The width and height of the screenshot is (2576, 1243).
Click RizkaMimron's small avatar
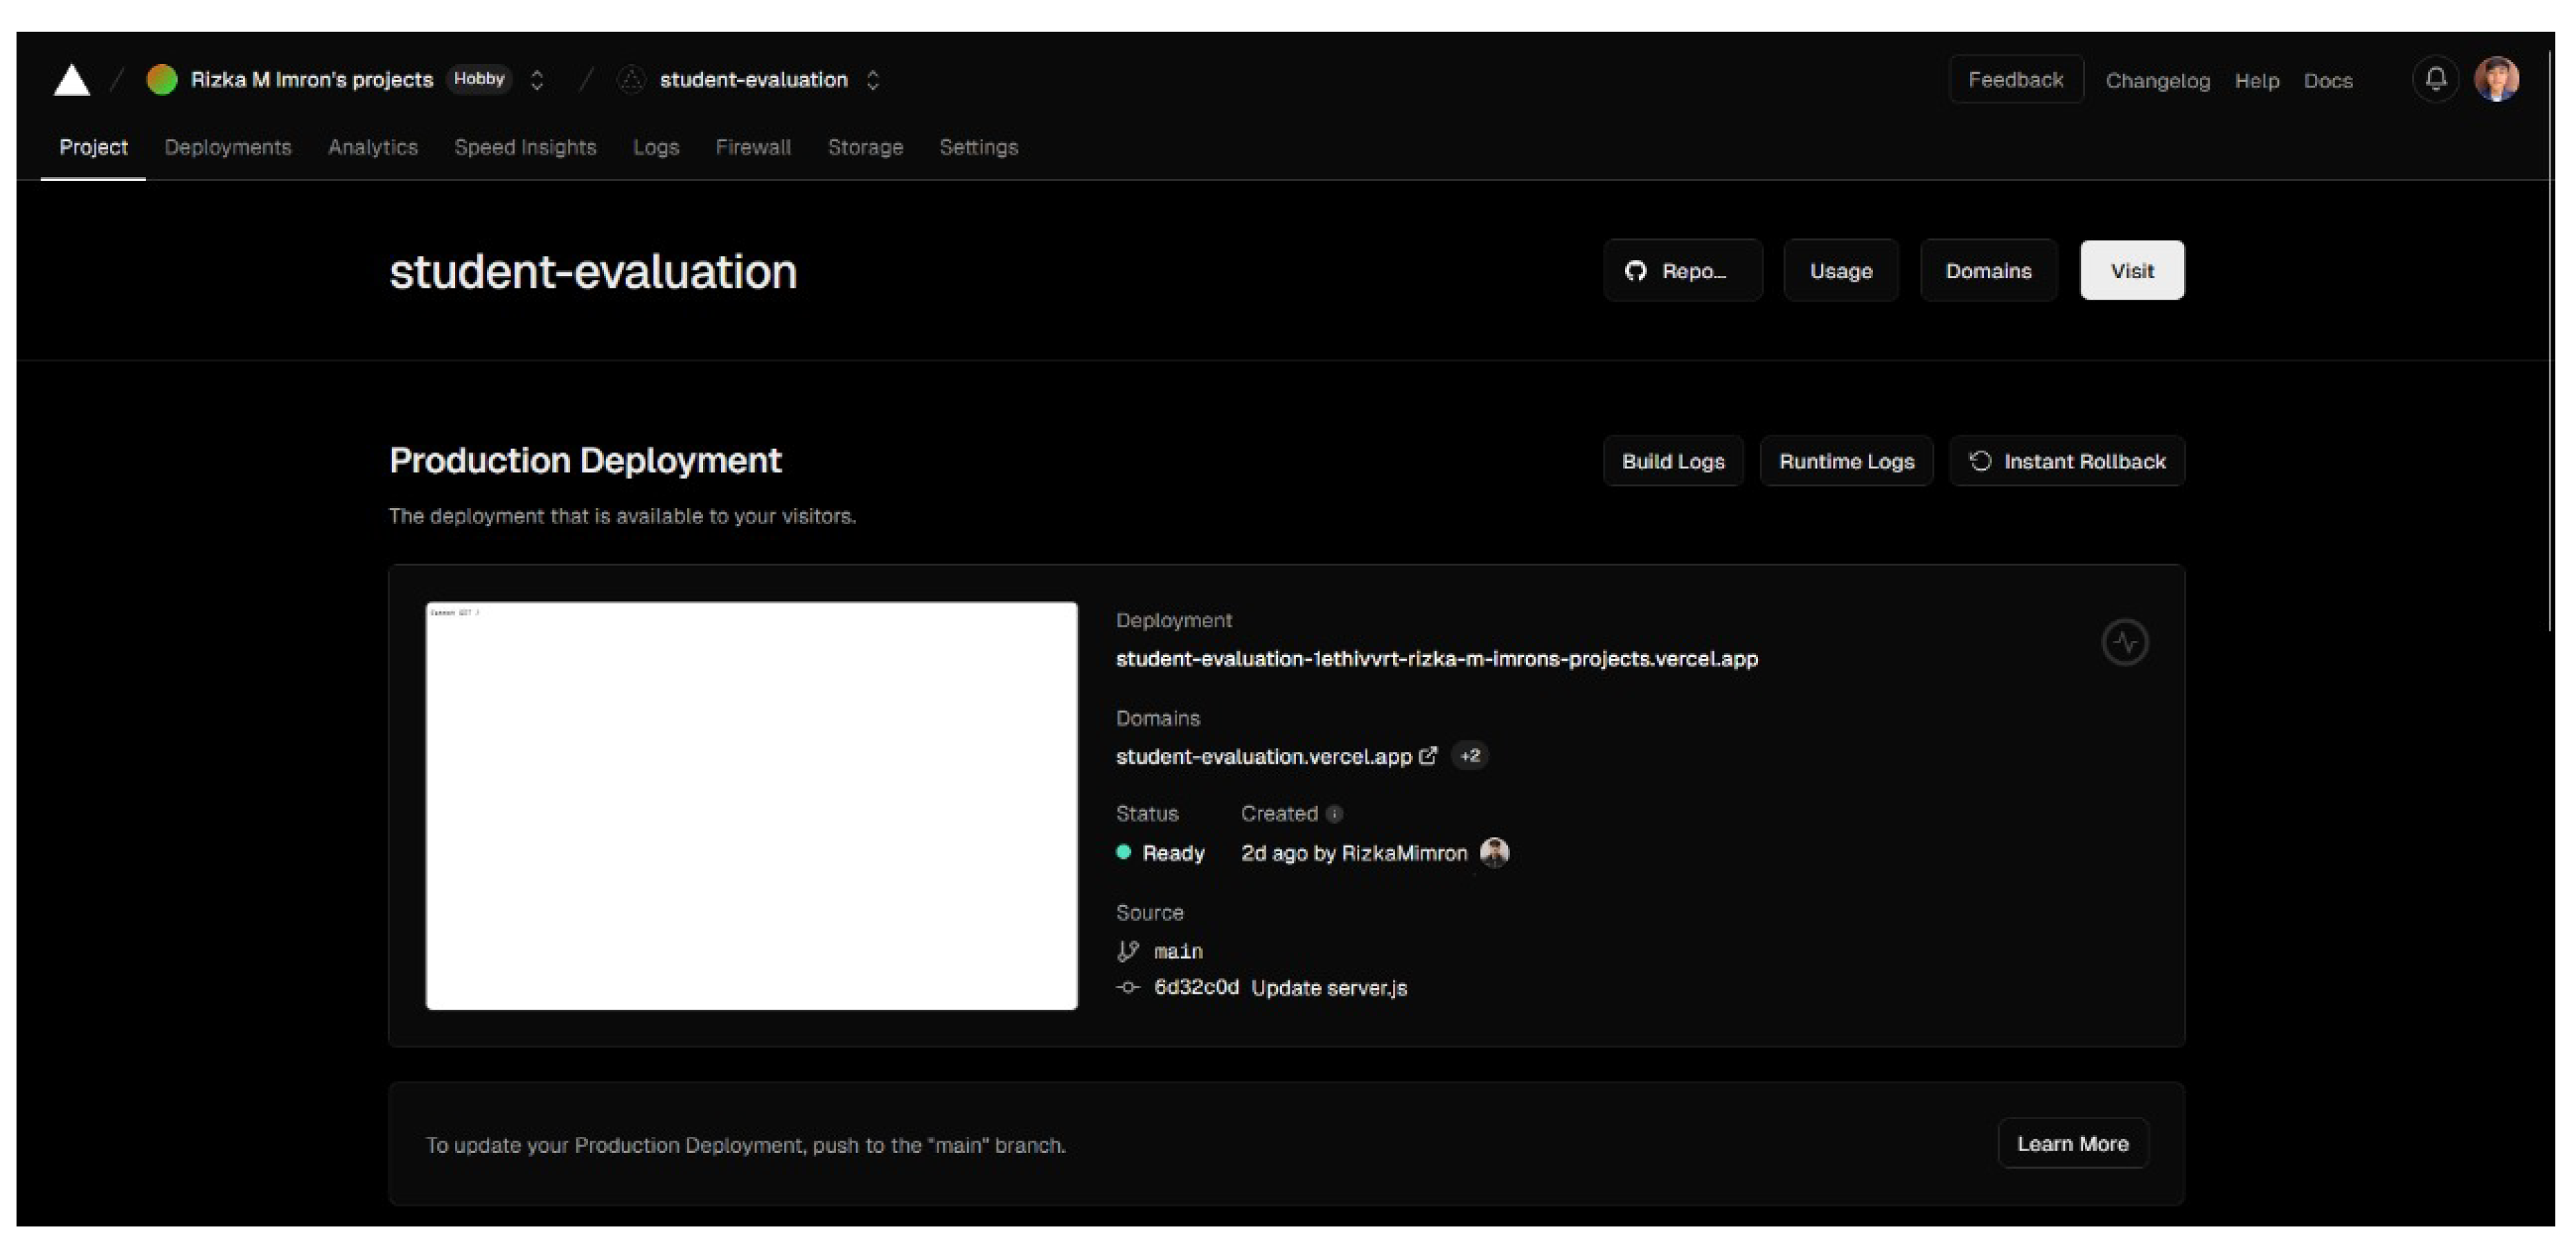point(1494,852)
